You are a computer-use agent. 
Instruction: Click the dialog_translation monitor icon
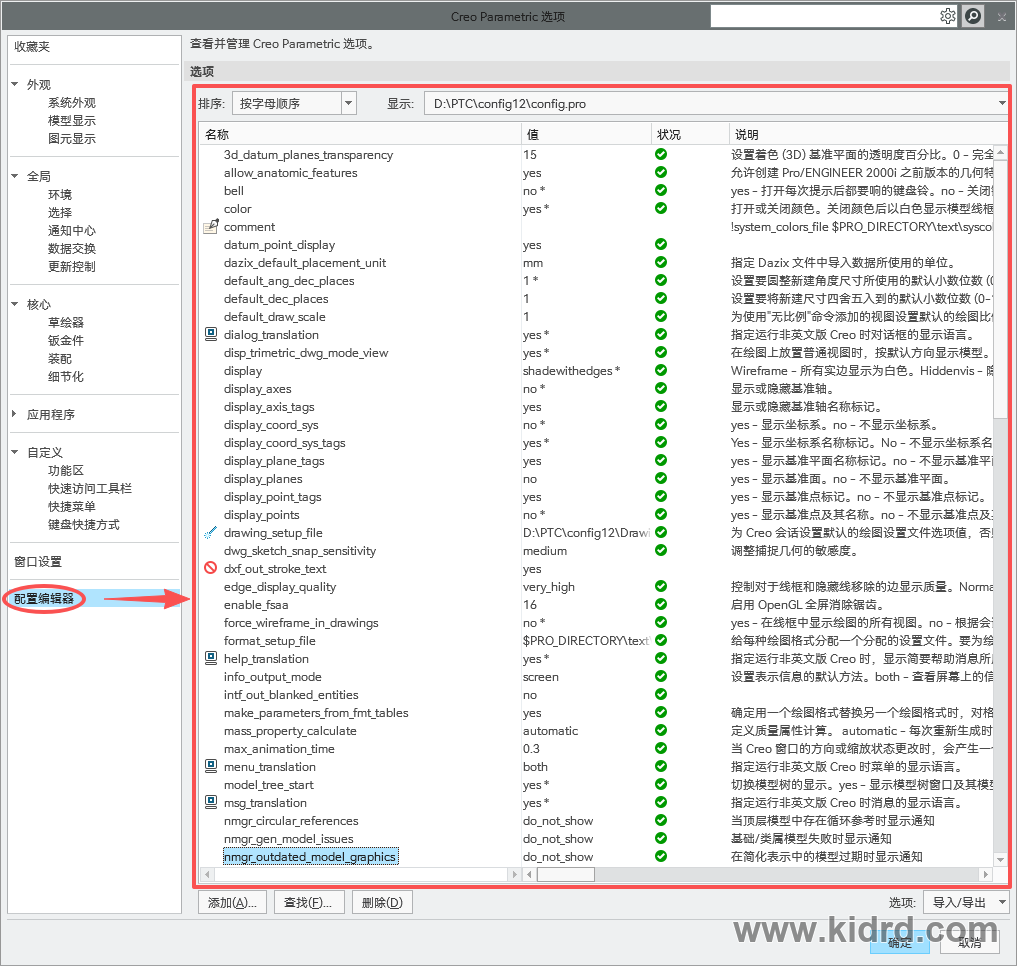[211, 334]
